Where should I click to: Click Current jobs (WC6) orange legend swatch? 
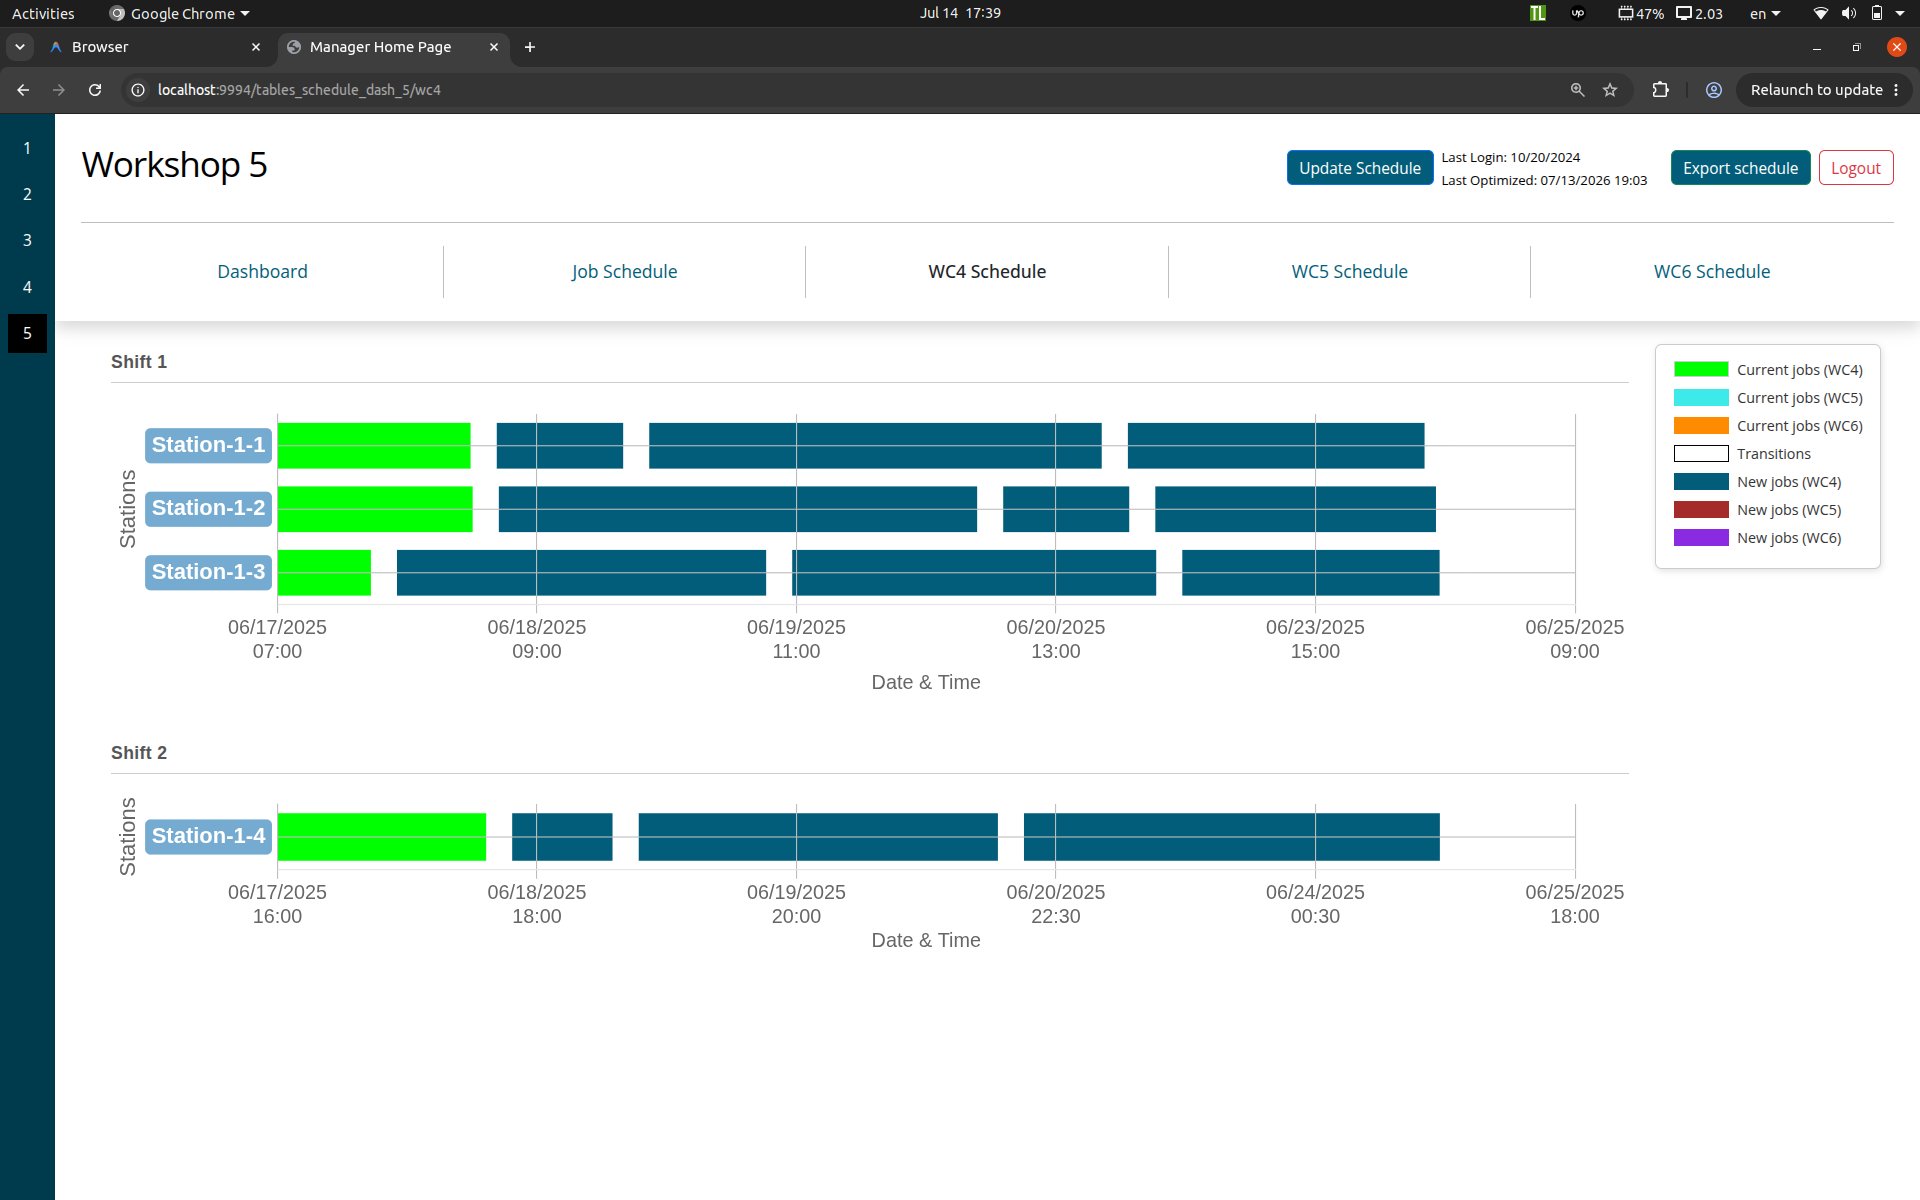pos(1700,426)
